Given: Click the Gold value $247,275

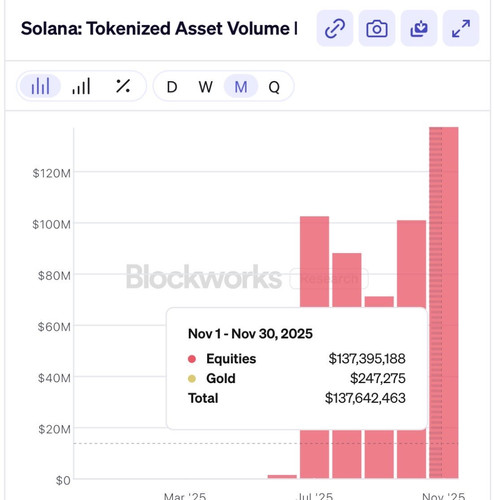Looking at the screenshot, I should [378, 378].
